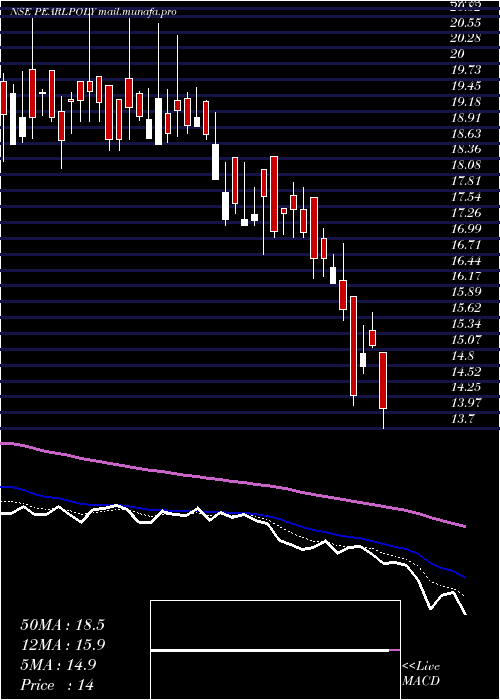Click the pink 50MA moving average line
This screenshot has height=700, width=500.
pos(232,482)
